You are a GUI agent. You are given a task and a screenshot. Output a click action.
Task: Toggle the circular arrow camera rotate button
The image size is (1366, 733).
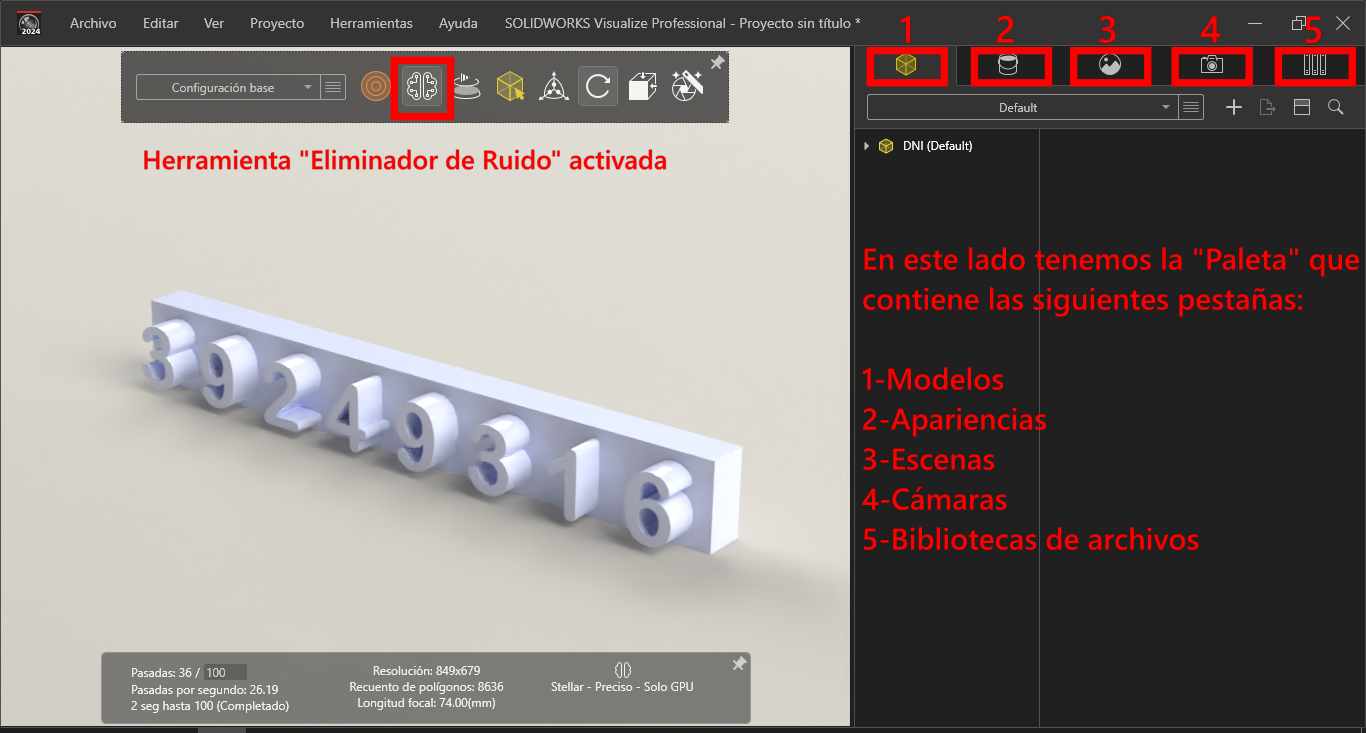click(x=597, y=87)
